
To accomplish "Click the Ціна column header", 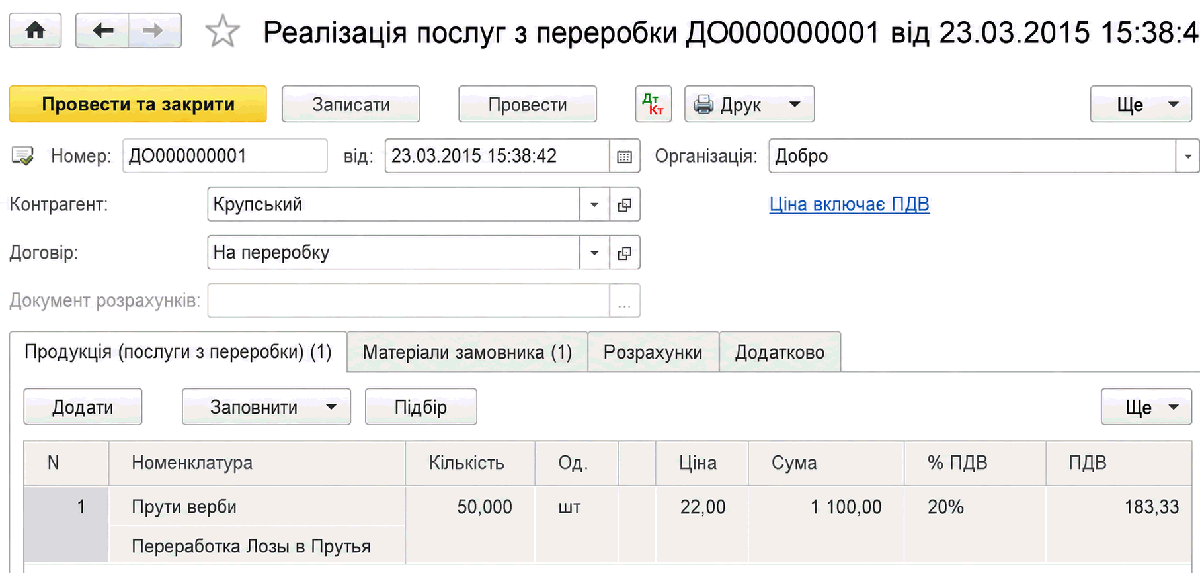I will [700, 463].
